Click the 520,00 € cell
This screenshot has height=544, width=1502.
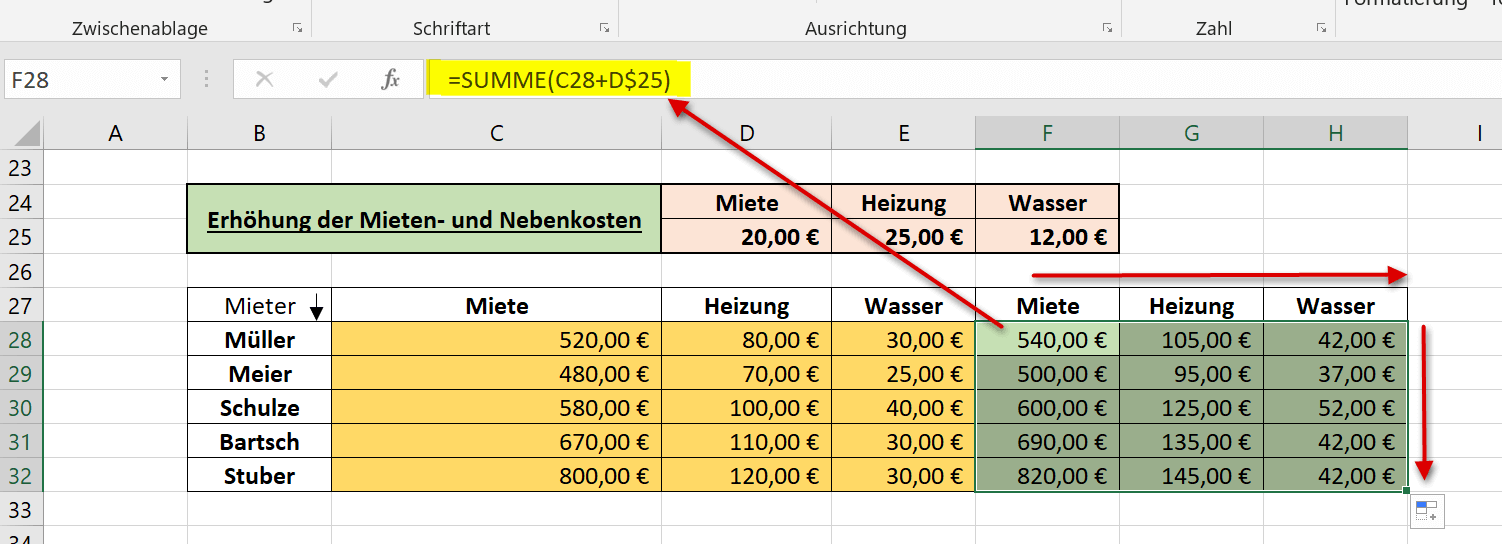(x=496, y=339)
